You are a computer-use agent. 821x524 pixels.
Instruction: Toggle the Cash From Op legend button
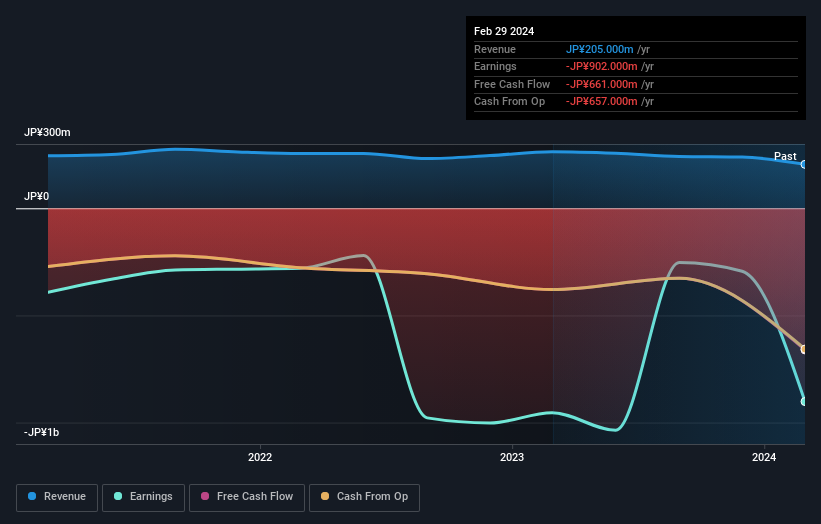click(x=364, y=497)
